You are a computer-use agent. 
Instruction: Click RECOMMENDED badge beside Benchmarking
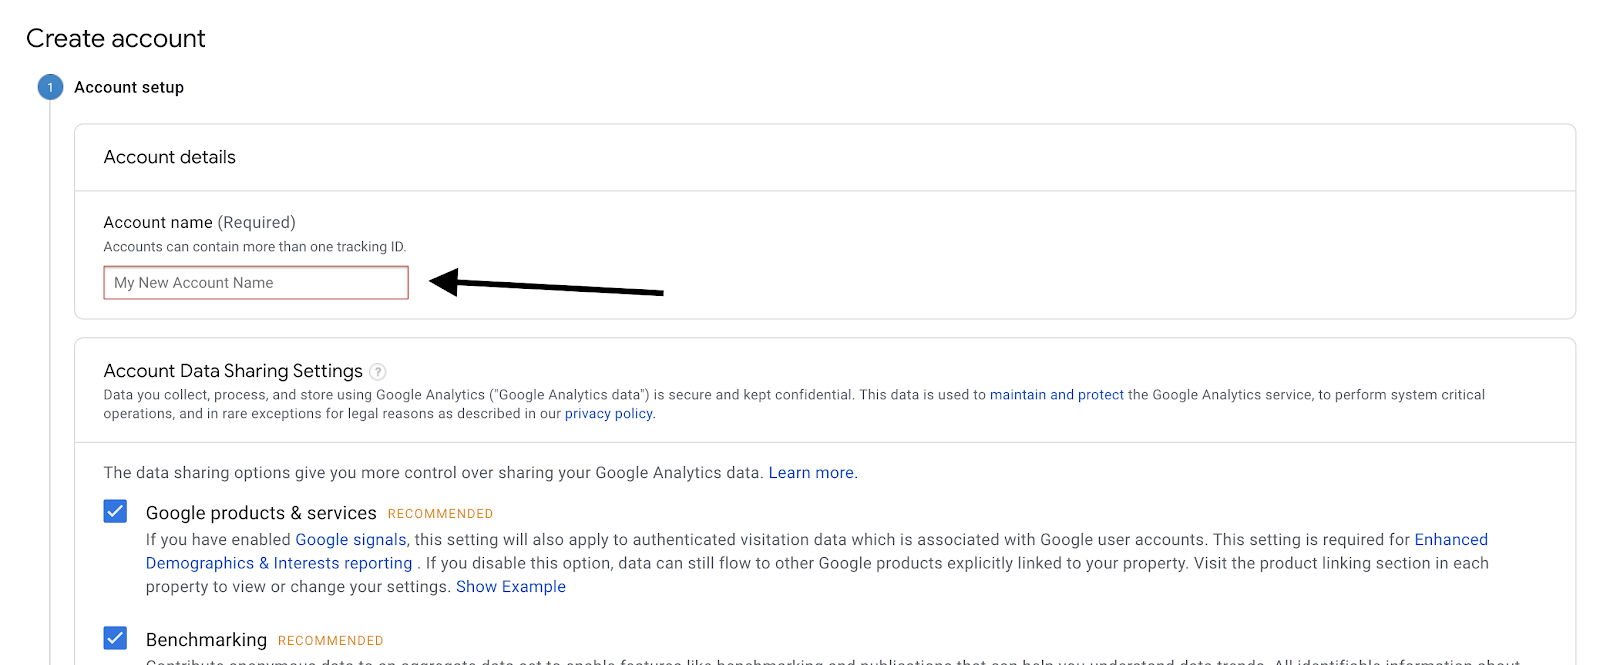click(x=330, y=641)
